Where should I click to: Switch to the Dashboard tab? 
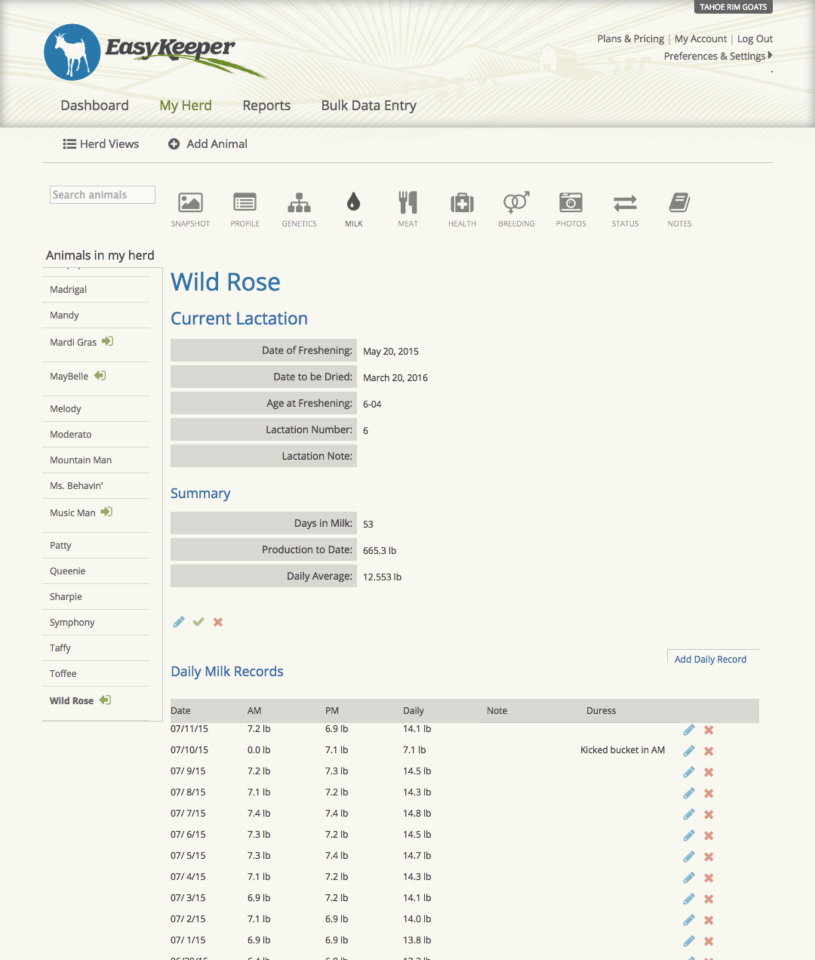point(94,105)
